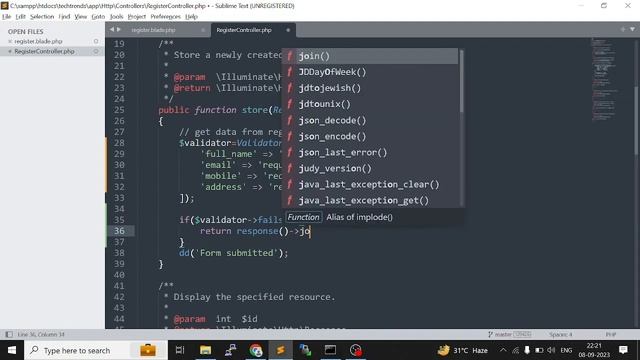Viewport: 640px width, 360px height.
Task: Open File Explorer from taskbar
Action: point(205,350)
